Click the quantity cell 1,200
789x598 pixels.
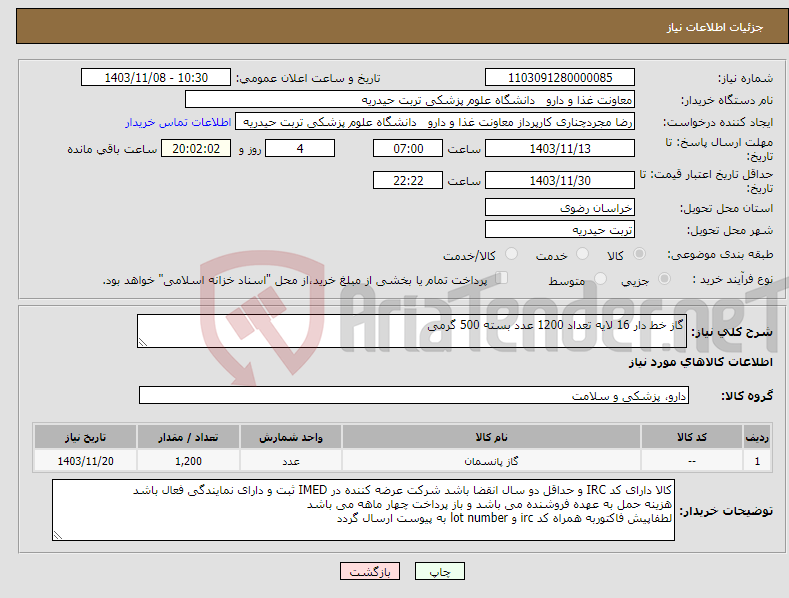point(188,461)
